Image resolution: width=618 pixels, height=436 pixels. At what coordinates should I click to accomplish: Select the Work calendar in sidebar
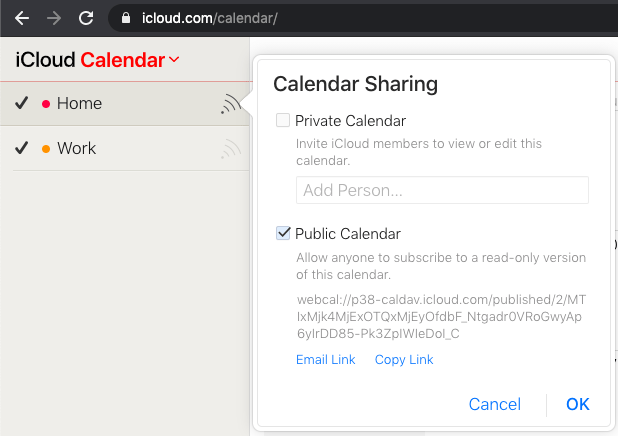point(76,148)
